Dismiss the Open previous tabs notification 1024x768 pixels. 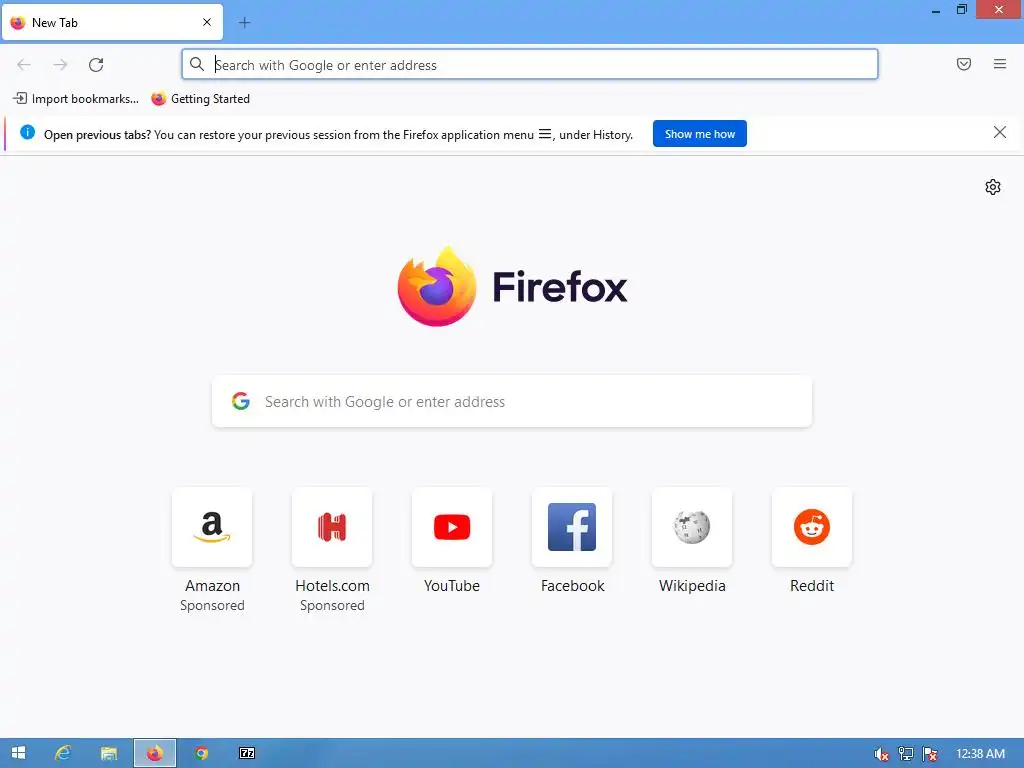click(x=1000, y=133)
